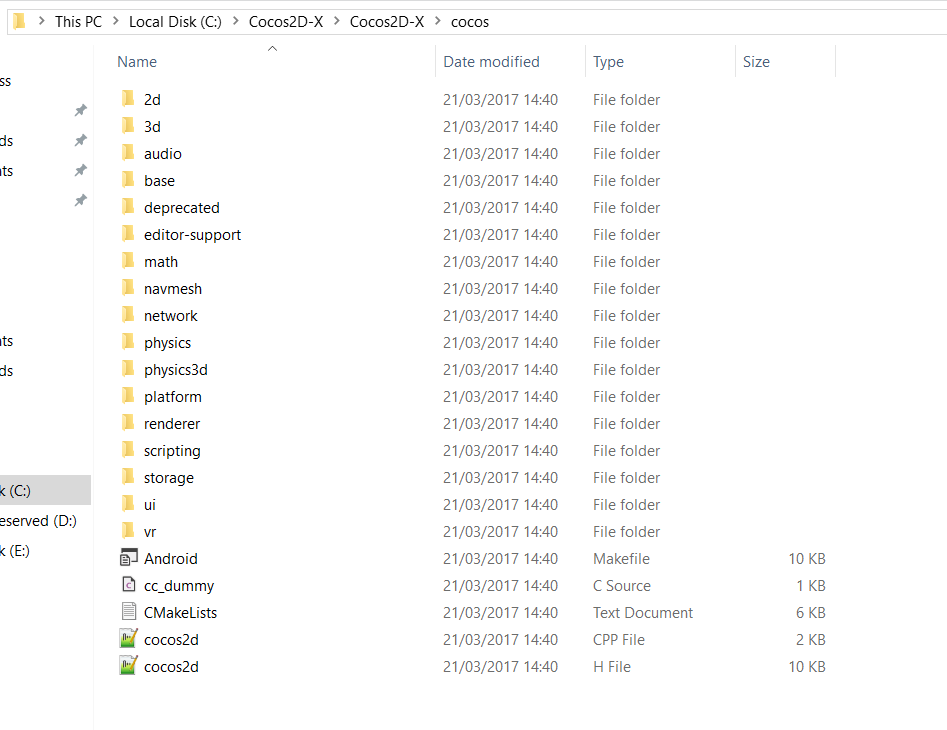Click the H File type cell
Viewport: 947px width, 730px height.
click(611, 667)
